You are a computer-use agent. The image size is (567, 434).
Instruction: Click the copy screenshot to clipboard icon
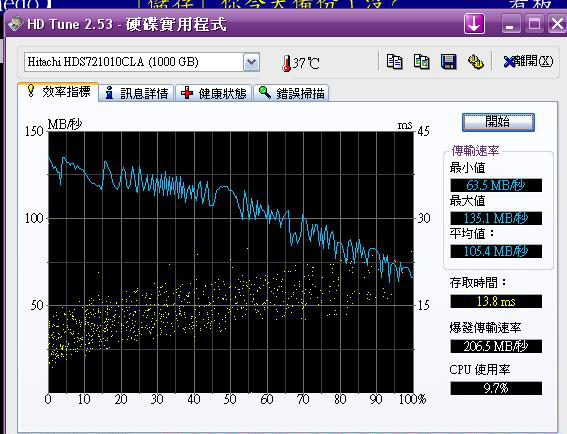(x=422, y=62)
